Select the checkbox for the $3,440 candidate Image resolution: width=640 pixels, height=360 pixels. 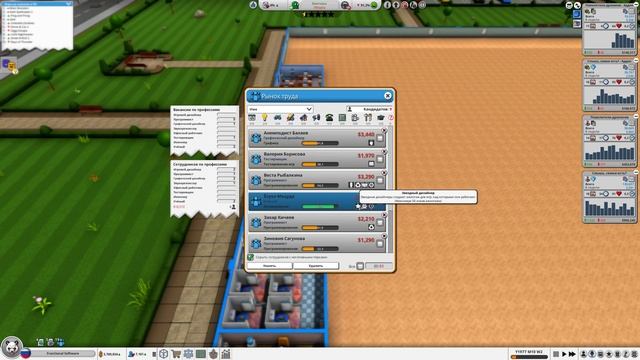[380, 138]
